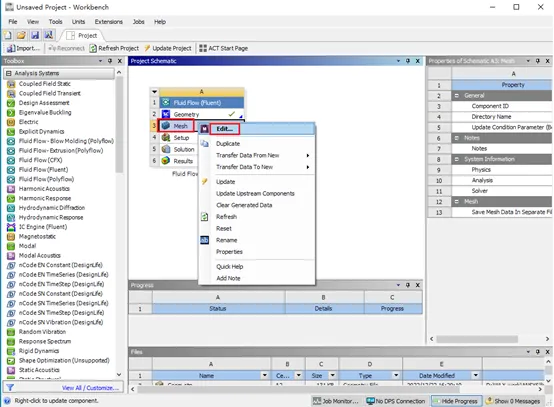554x407 pixels.
Task: Switch to the Project tab
Action: point(82,35)
